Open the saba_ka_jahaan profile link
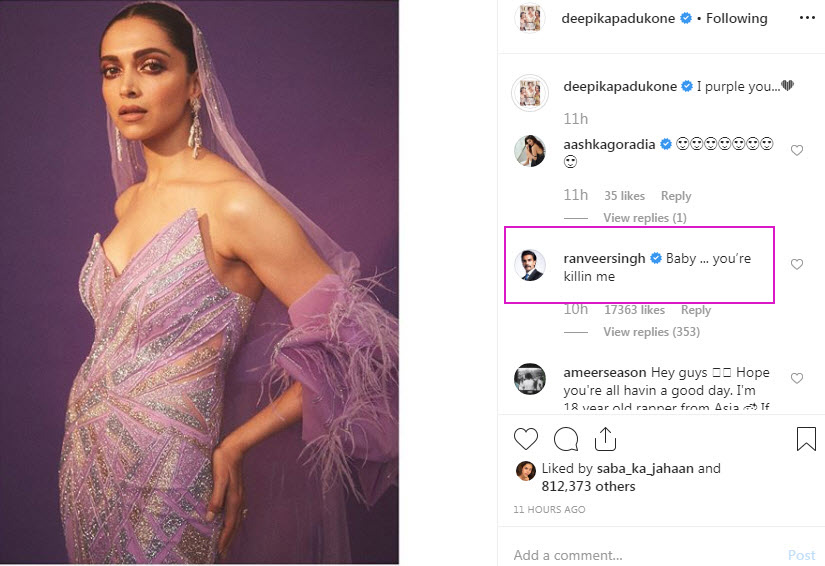 [x=647, y=468]
